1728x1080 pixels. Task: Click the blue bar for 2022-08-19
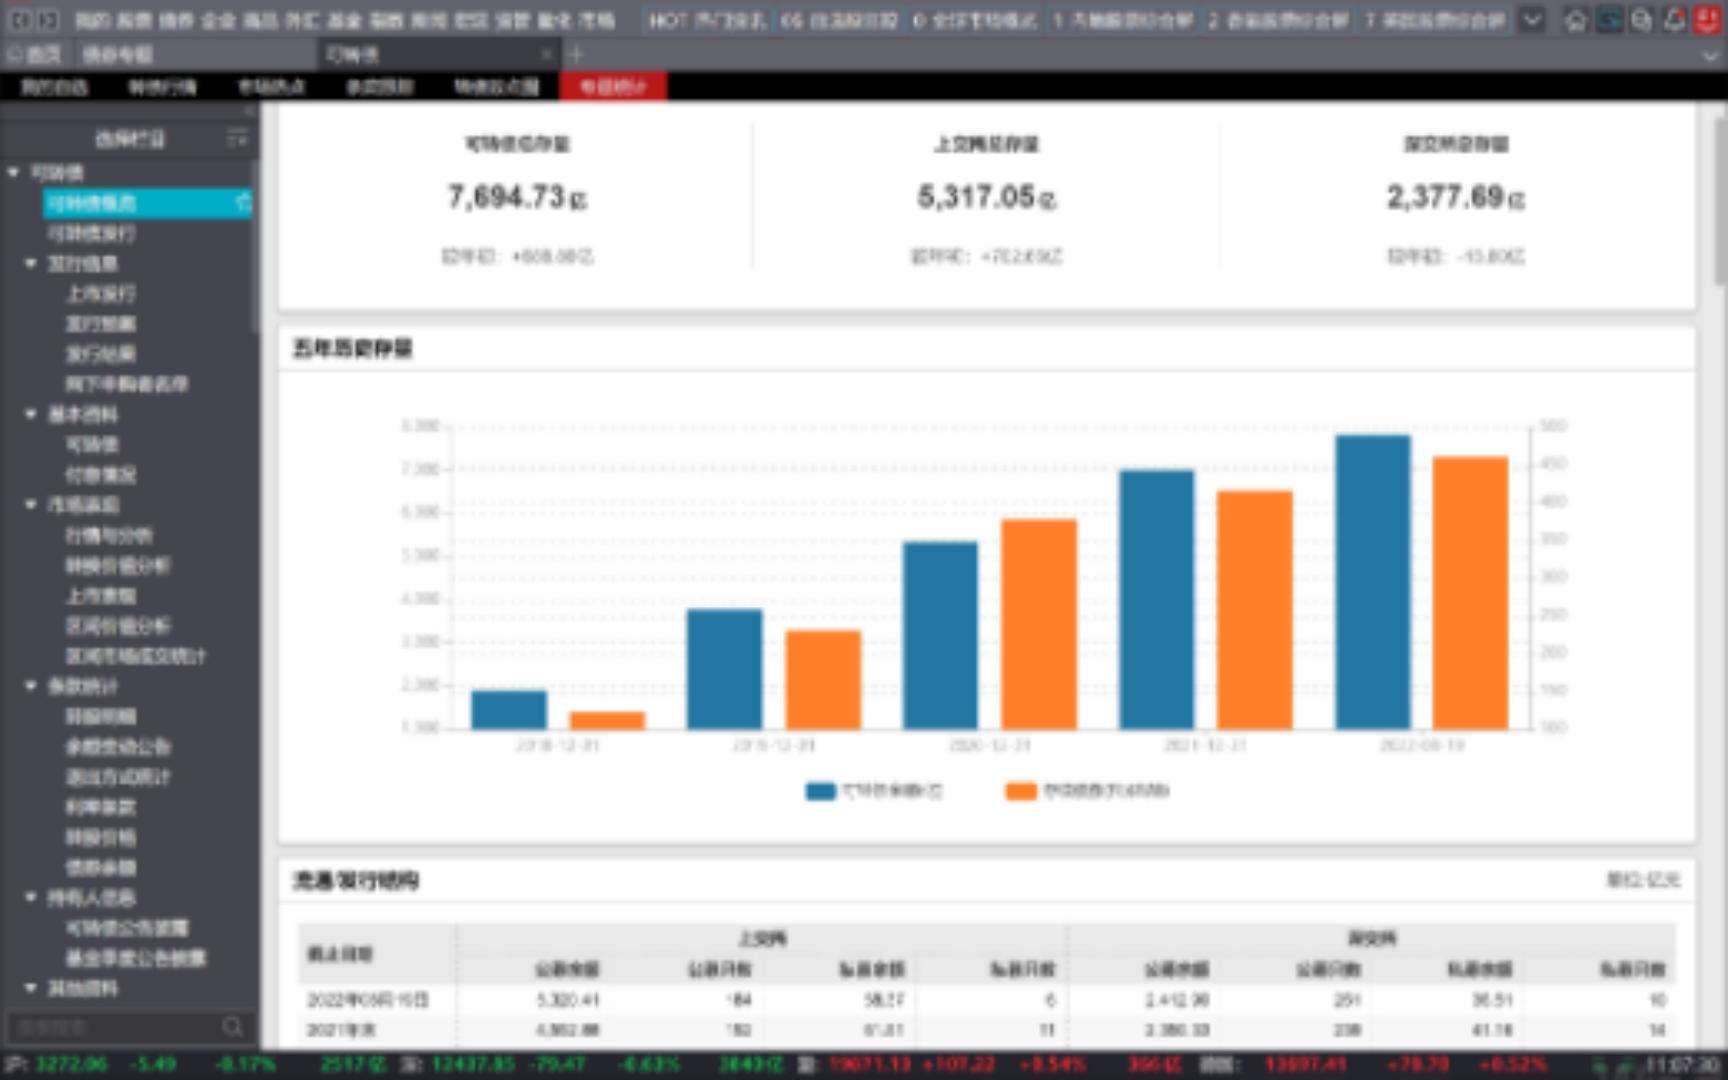point(1373,582)
